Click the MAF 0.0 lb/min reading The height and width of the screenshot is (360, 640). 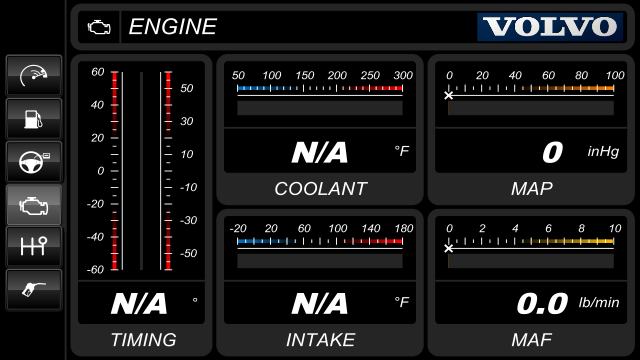pyautogui.click(x=568, y=304)
